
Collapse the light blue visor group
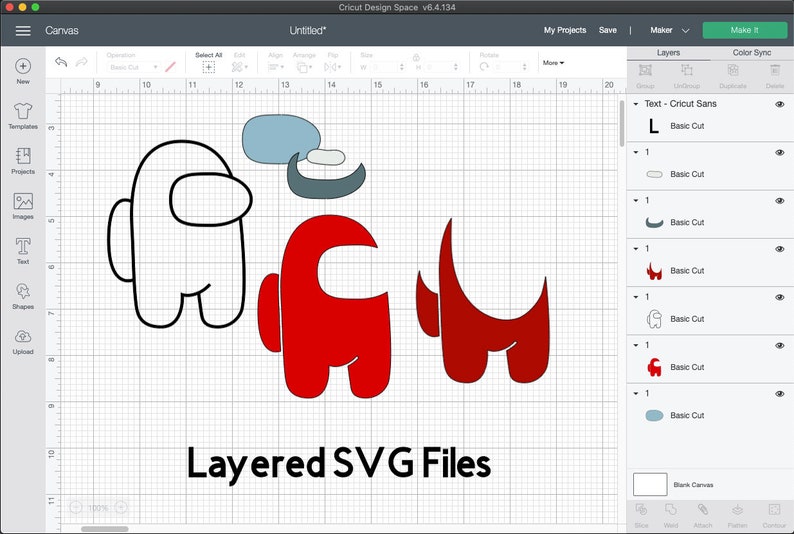pyautogui.click(x=636, y=393)
